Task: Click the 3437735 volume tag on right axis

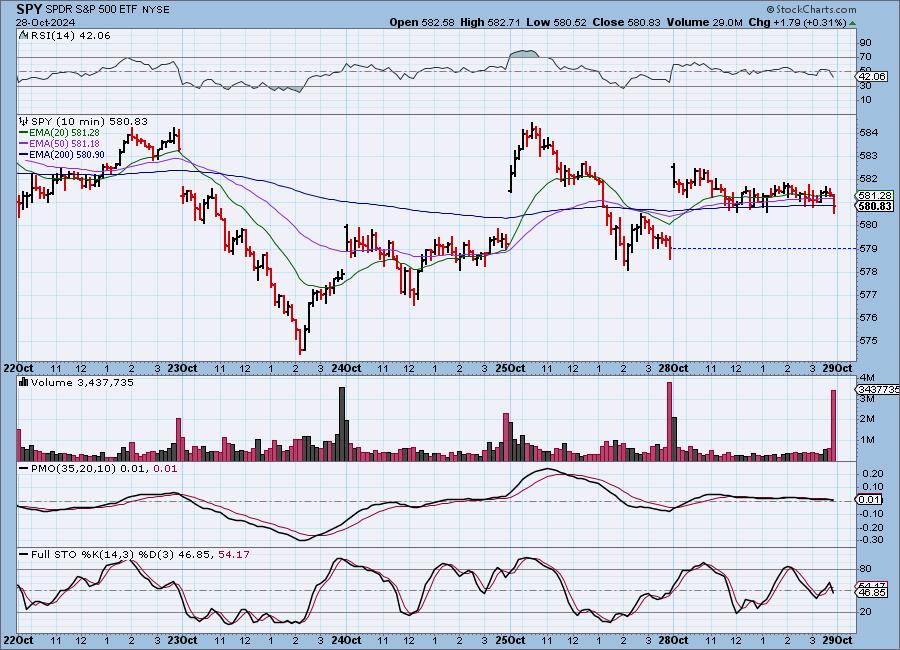Action: point(878,389)
